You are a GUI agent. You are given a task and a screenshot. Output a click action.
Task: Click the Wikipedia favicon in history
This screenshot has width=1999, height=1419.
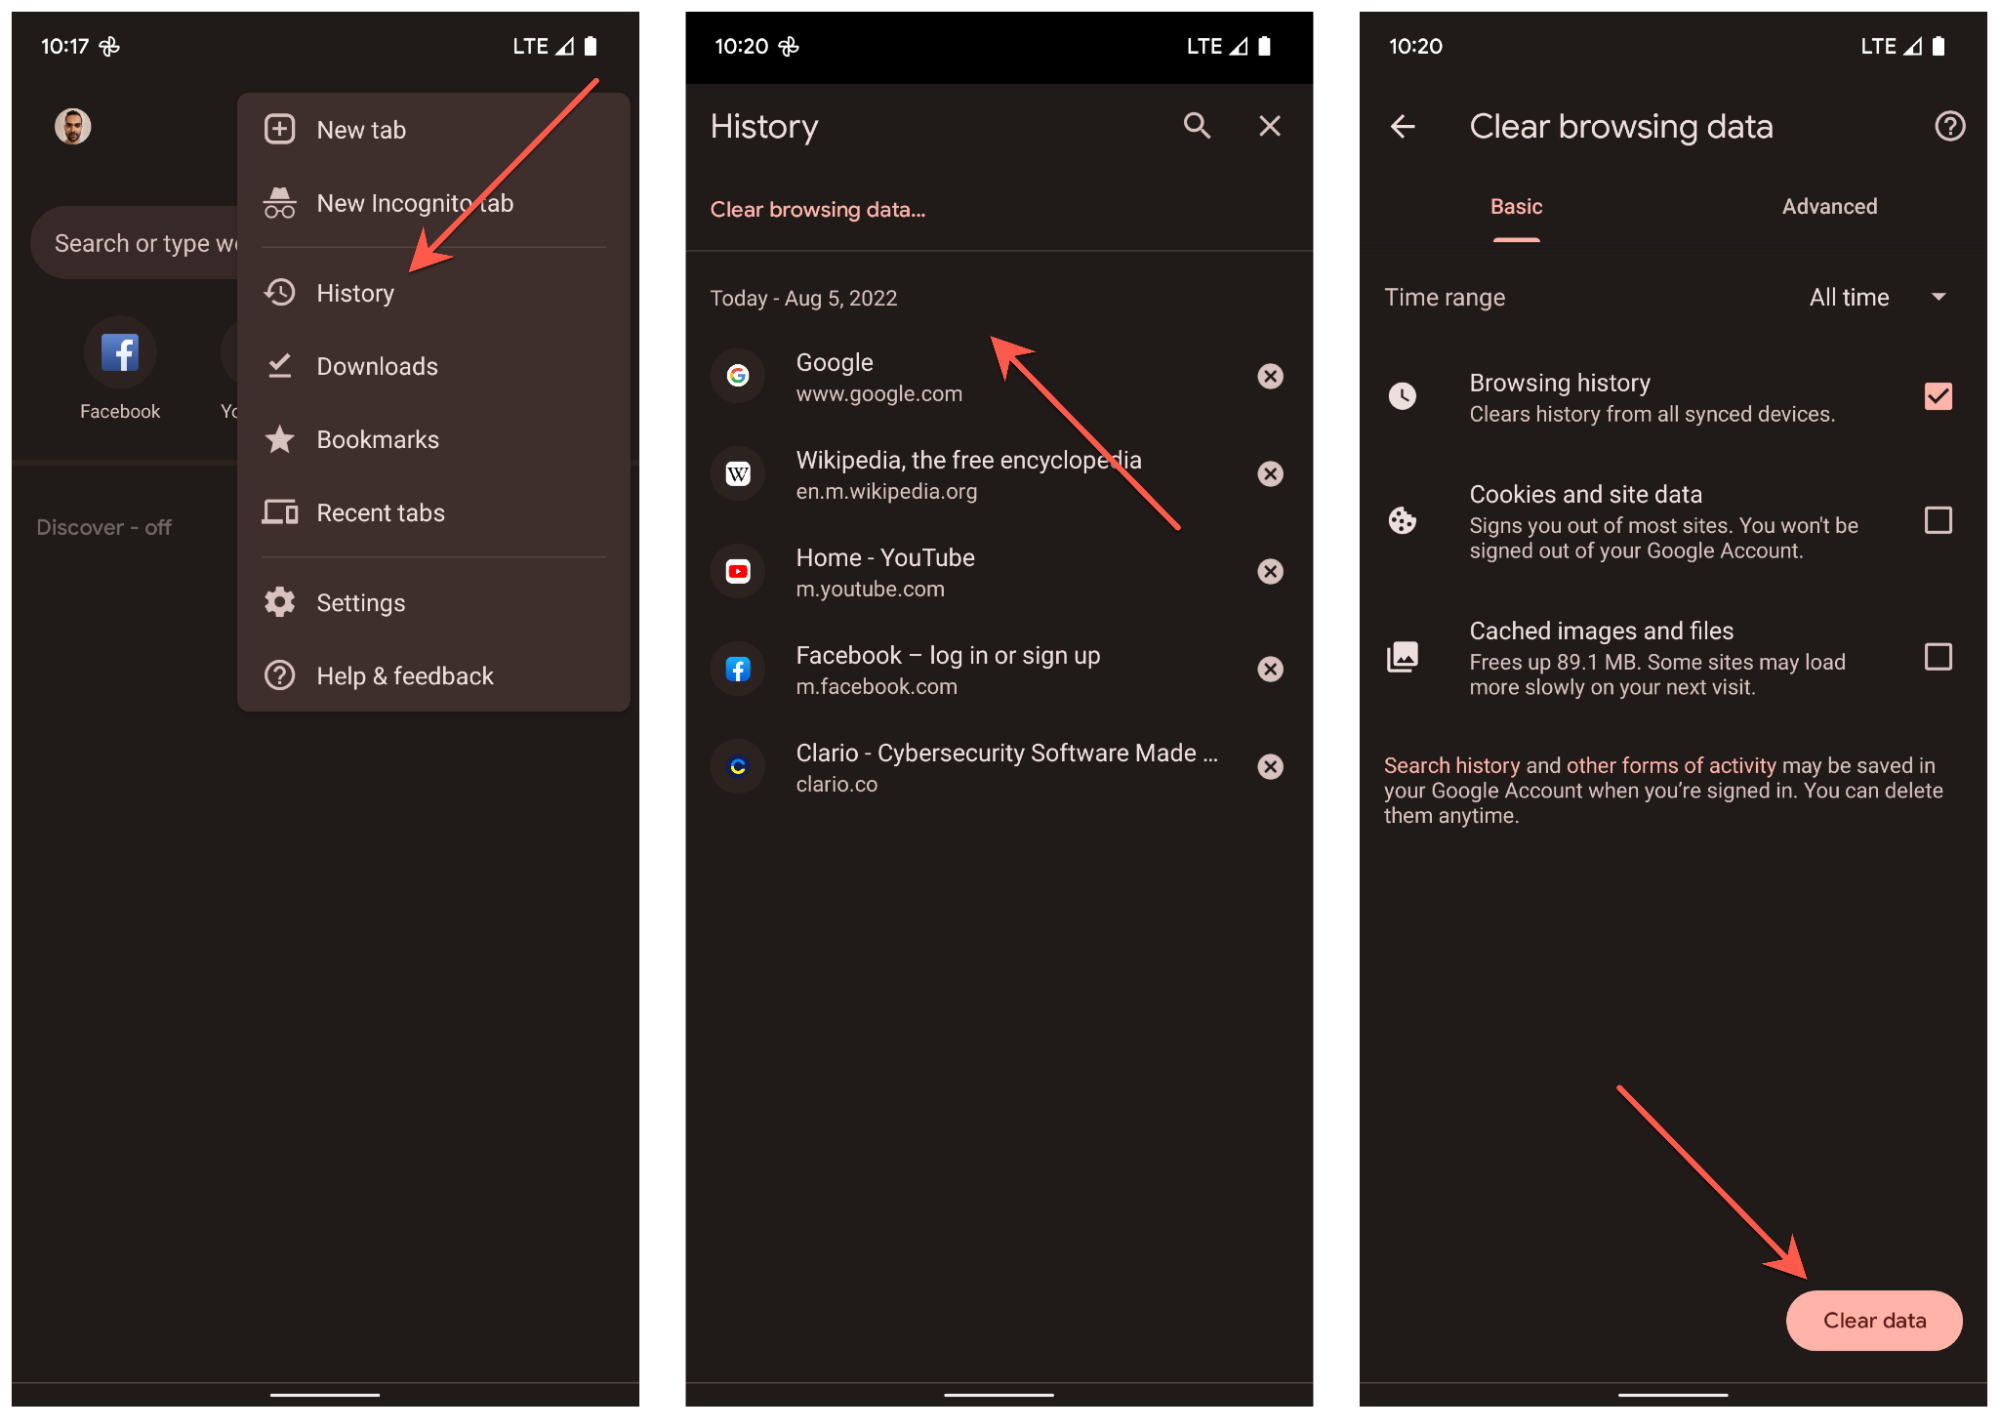(738, 474)
